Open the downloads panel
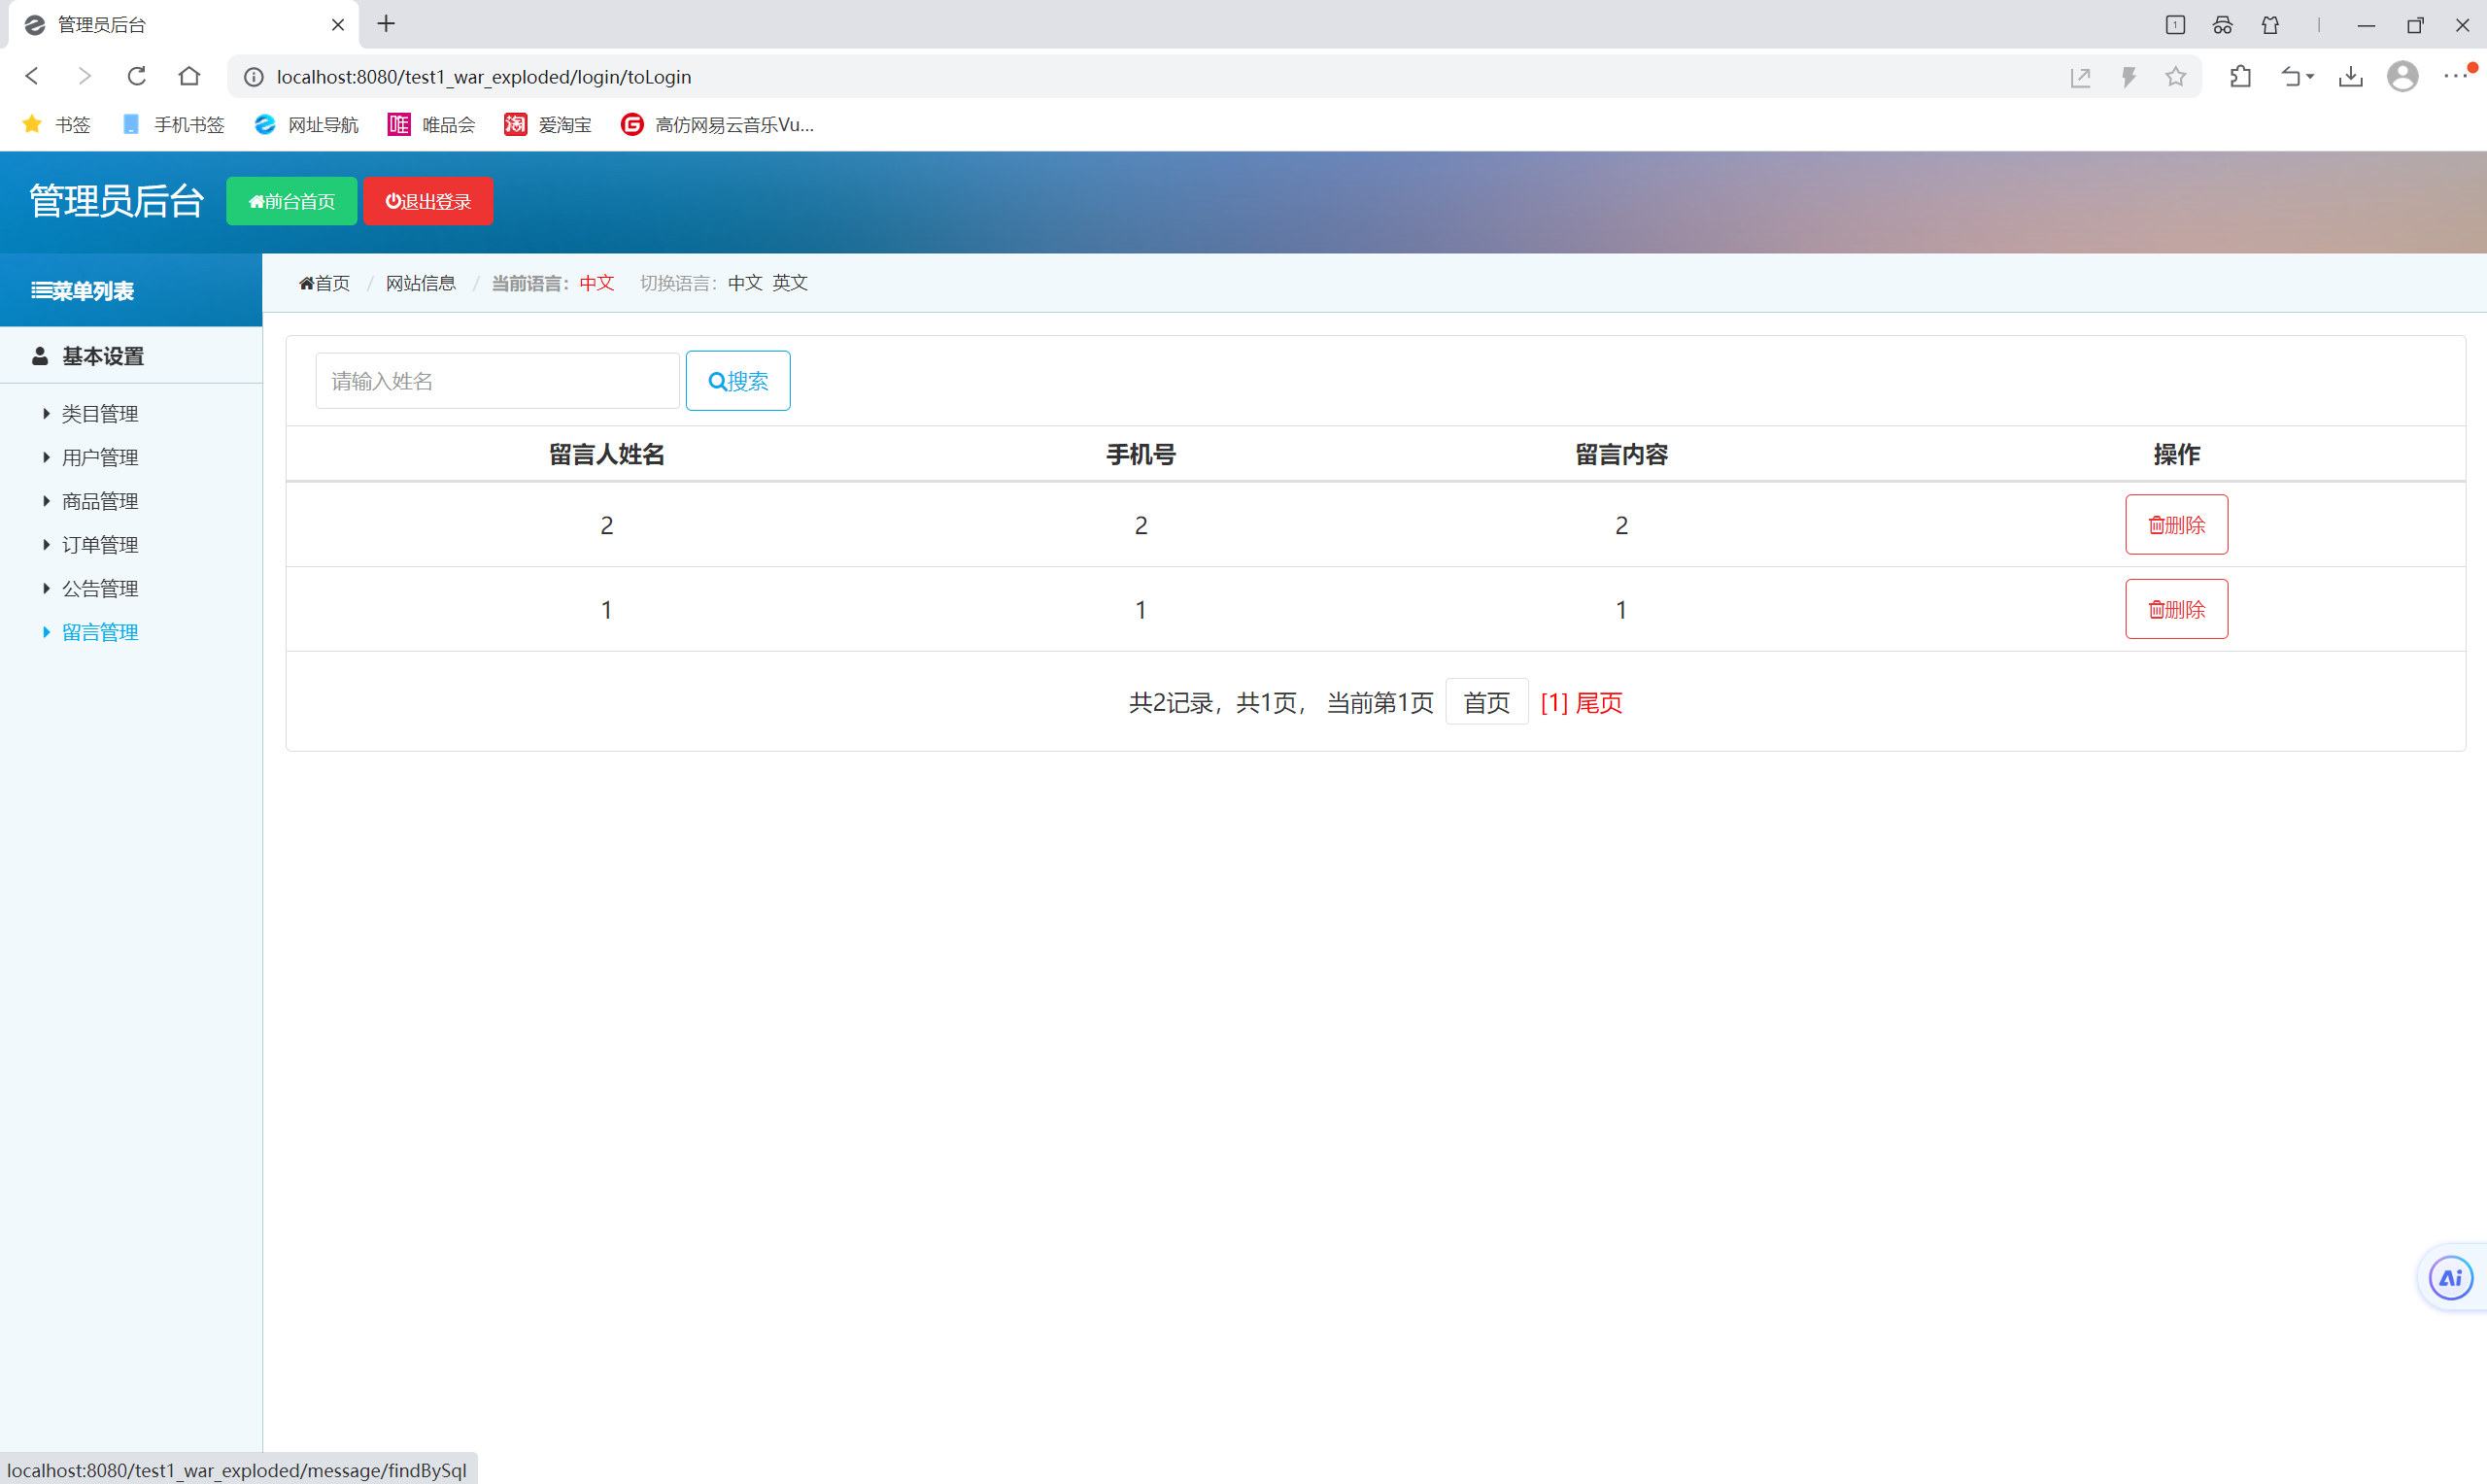This screenshot has width=2487, height=1484. click(2351, 77)
